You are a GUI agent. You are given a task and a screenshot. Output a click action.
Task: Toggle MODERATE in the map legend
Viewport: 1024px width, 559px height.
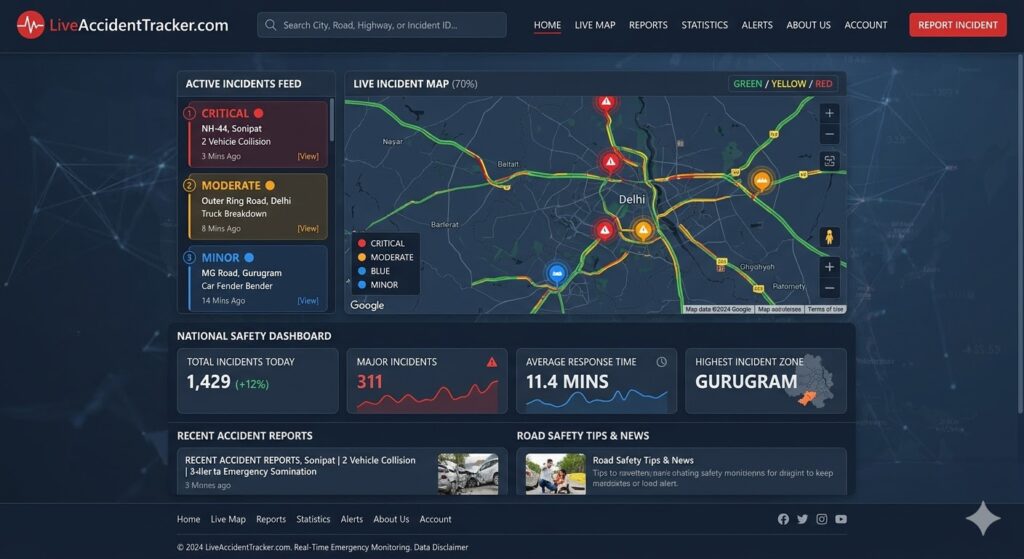385,257
